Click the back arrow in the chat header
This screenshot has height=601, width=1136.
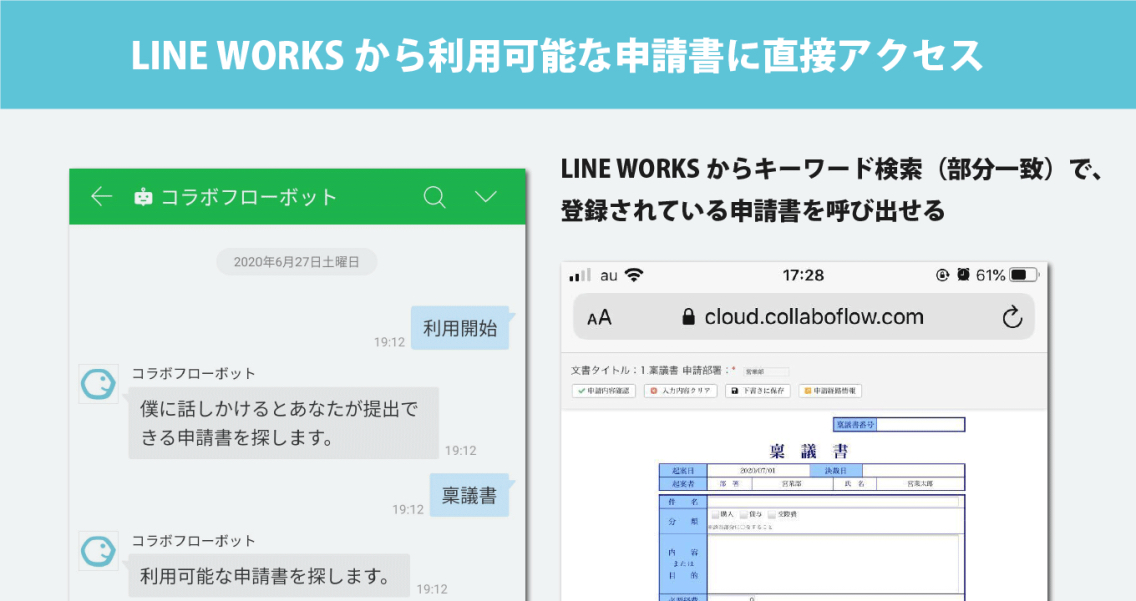100,197
